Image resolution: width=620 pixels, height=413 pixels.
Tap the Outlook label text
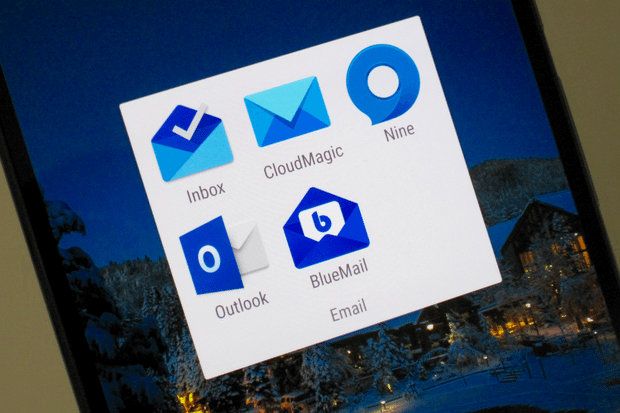click(x=242, y=305)
